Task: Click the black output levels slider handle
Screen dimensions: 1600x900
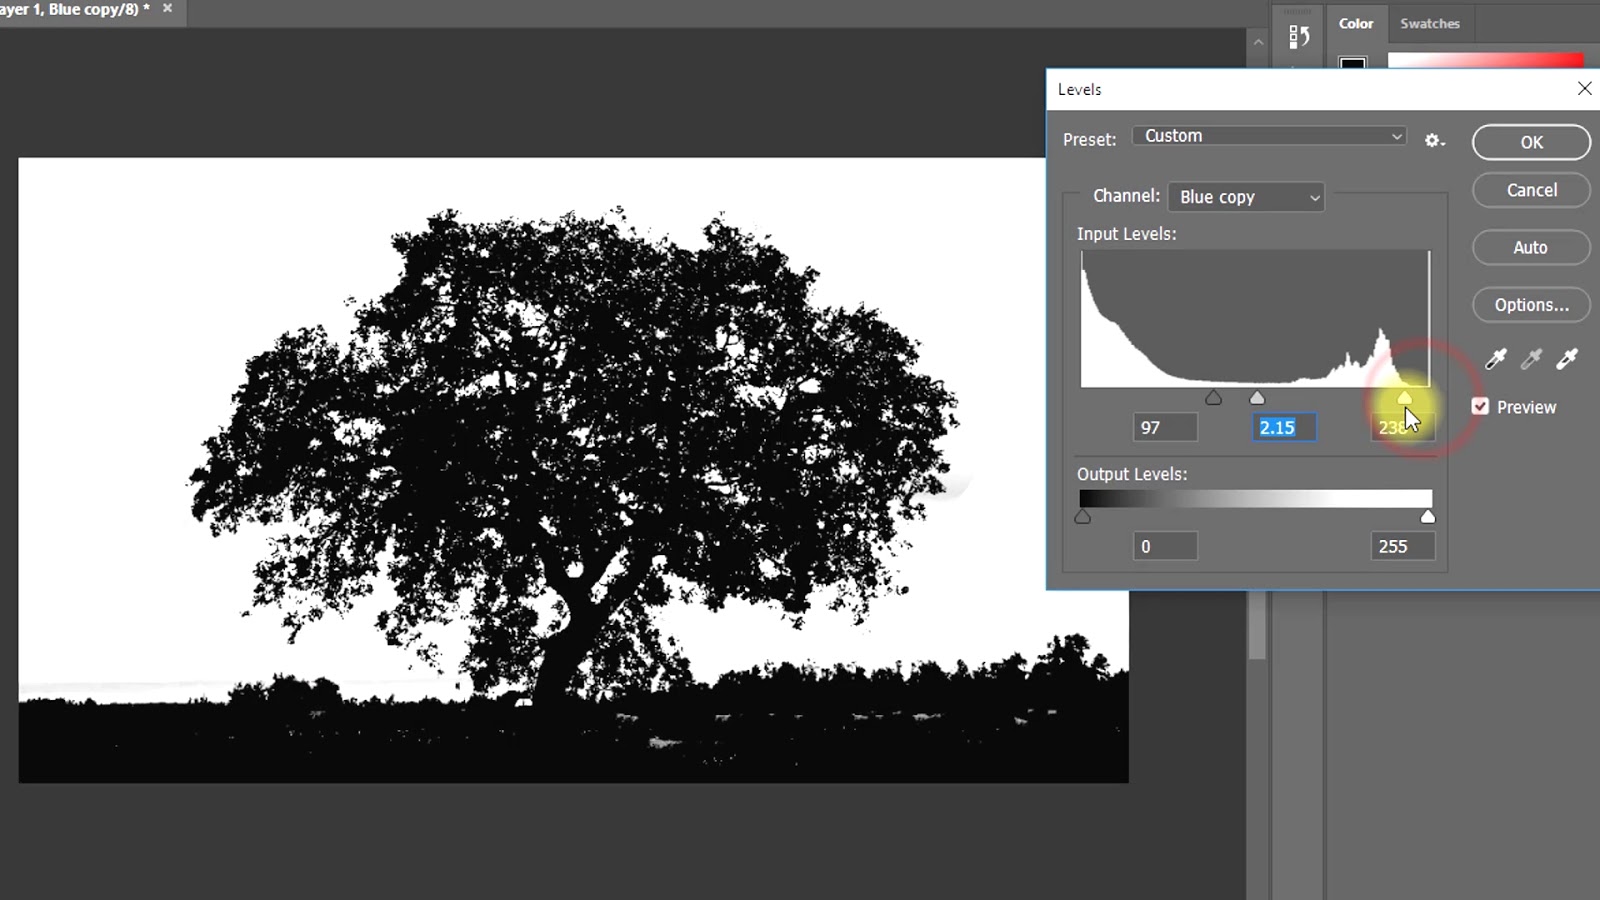Action: click(1083, 516)
